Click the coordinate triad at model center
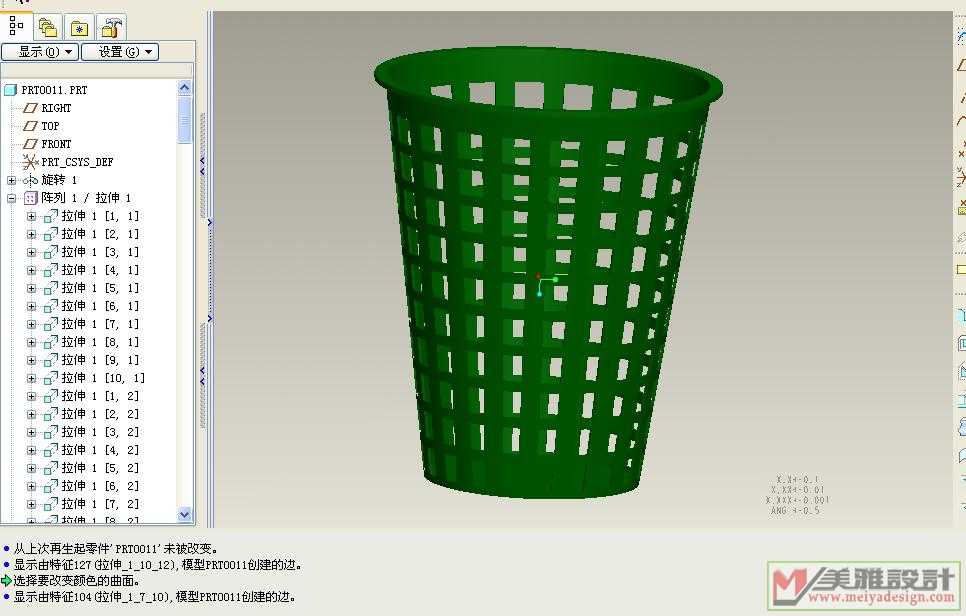Screen dimensions: 966x616 pyautogui.click(x=546, y=284)
